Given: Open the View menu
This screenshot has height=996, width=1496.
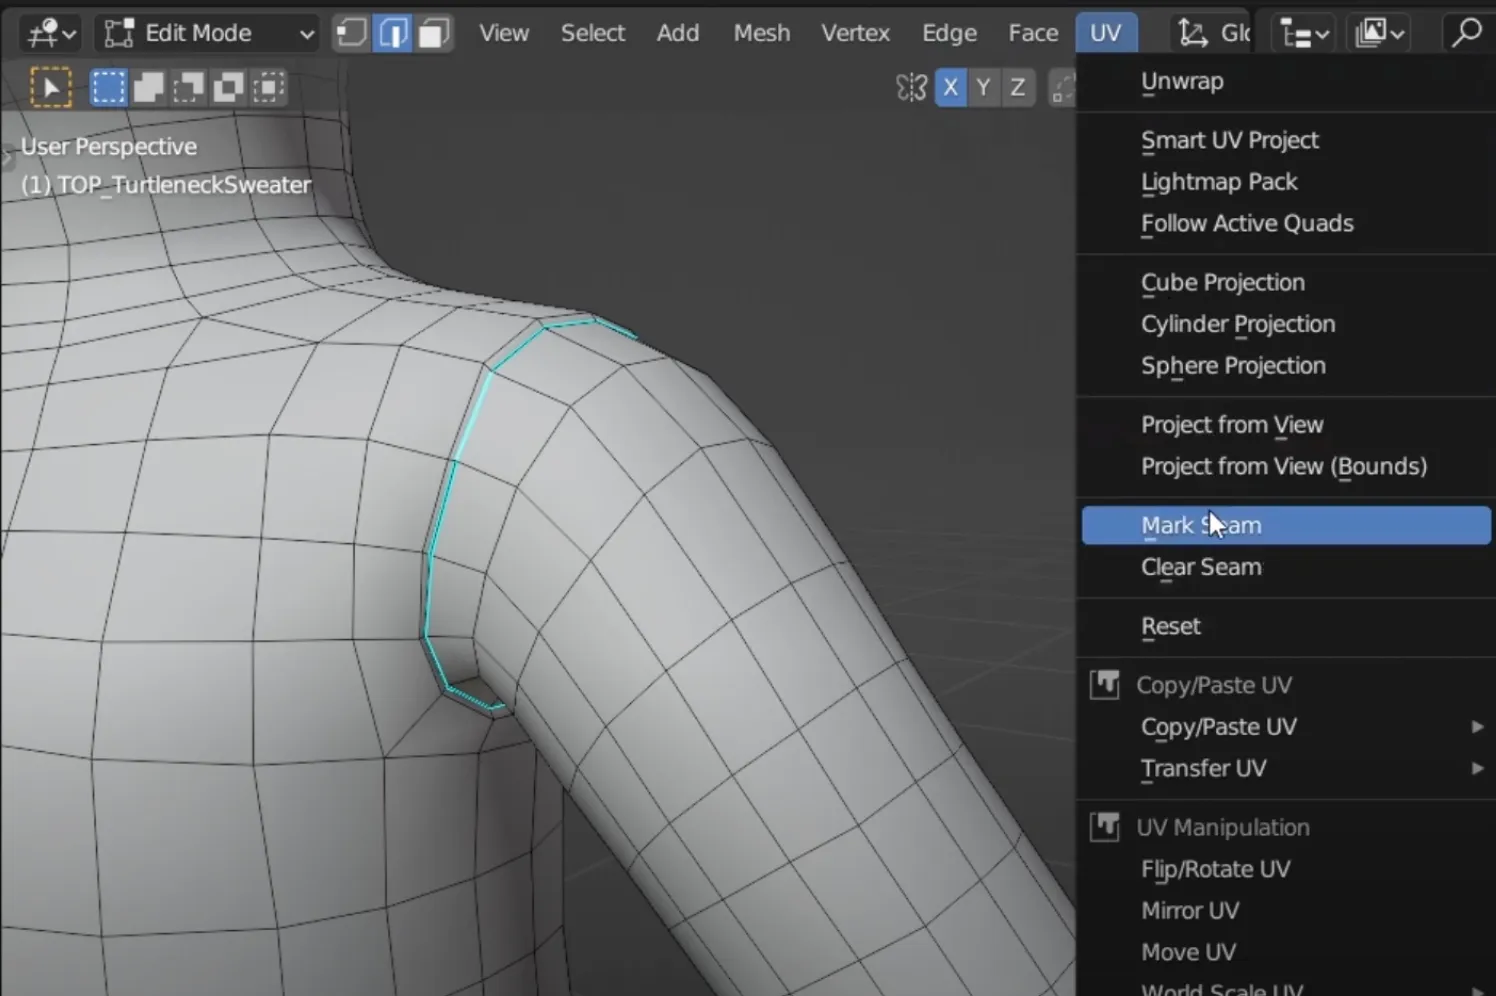Looking at the screenshot, I should pos(504,33).
